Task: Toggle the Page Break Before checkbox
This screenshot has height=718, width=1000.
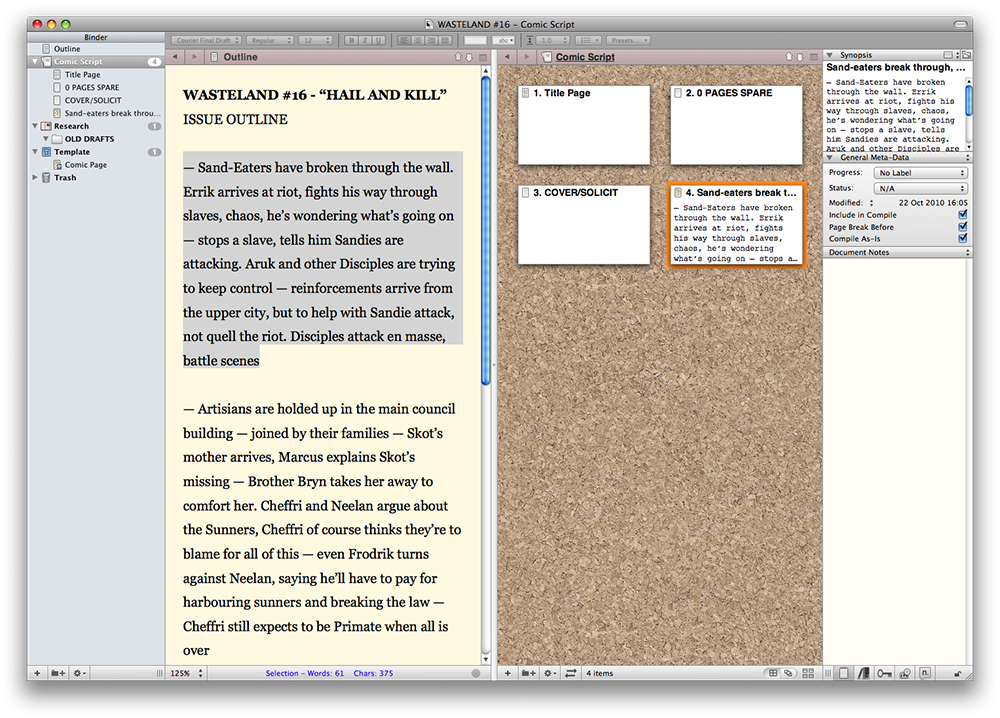Action: click(x=962, y=227)
